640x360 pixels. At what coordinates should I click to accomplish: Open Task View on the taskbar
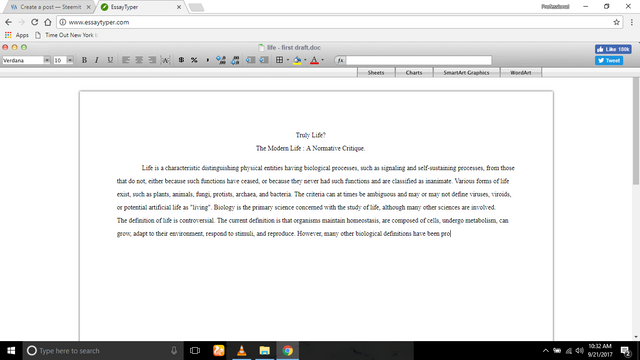tap(195, 351)
